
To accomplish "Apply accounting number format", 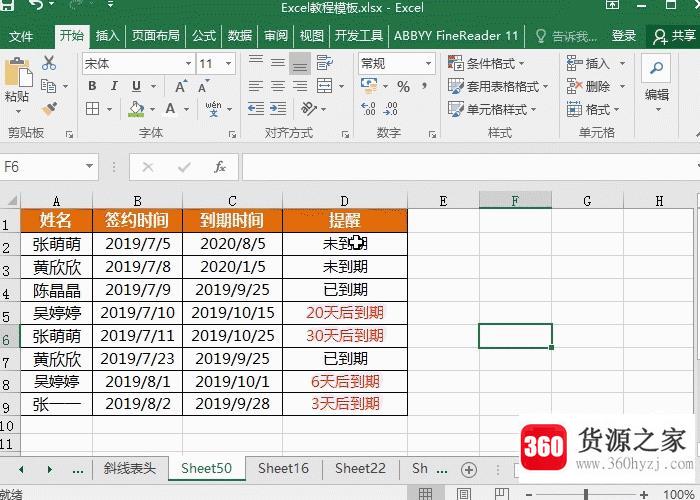I will (x=369, y=85).
